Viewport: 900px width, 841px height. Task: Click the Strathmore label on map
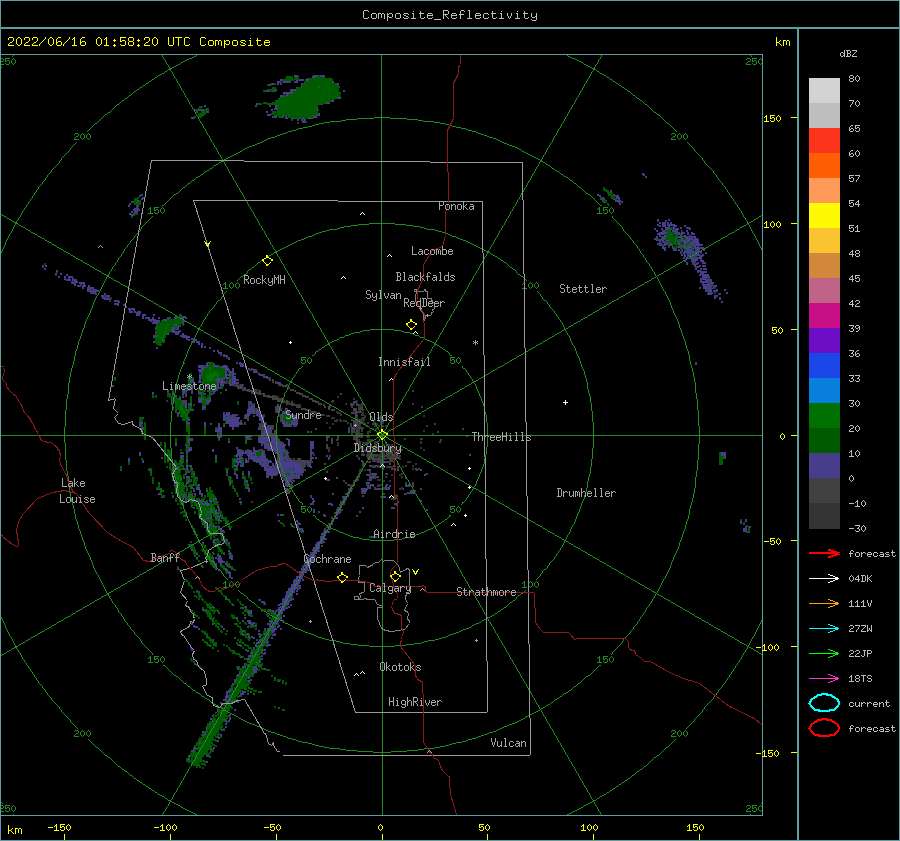click(486, 592)
